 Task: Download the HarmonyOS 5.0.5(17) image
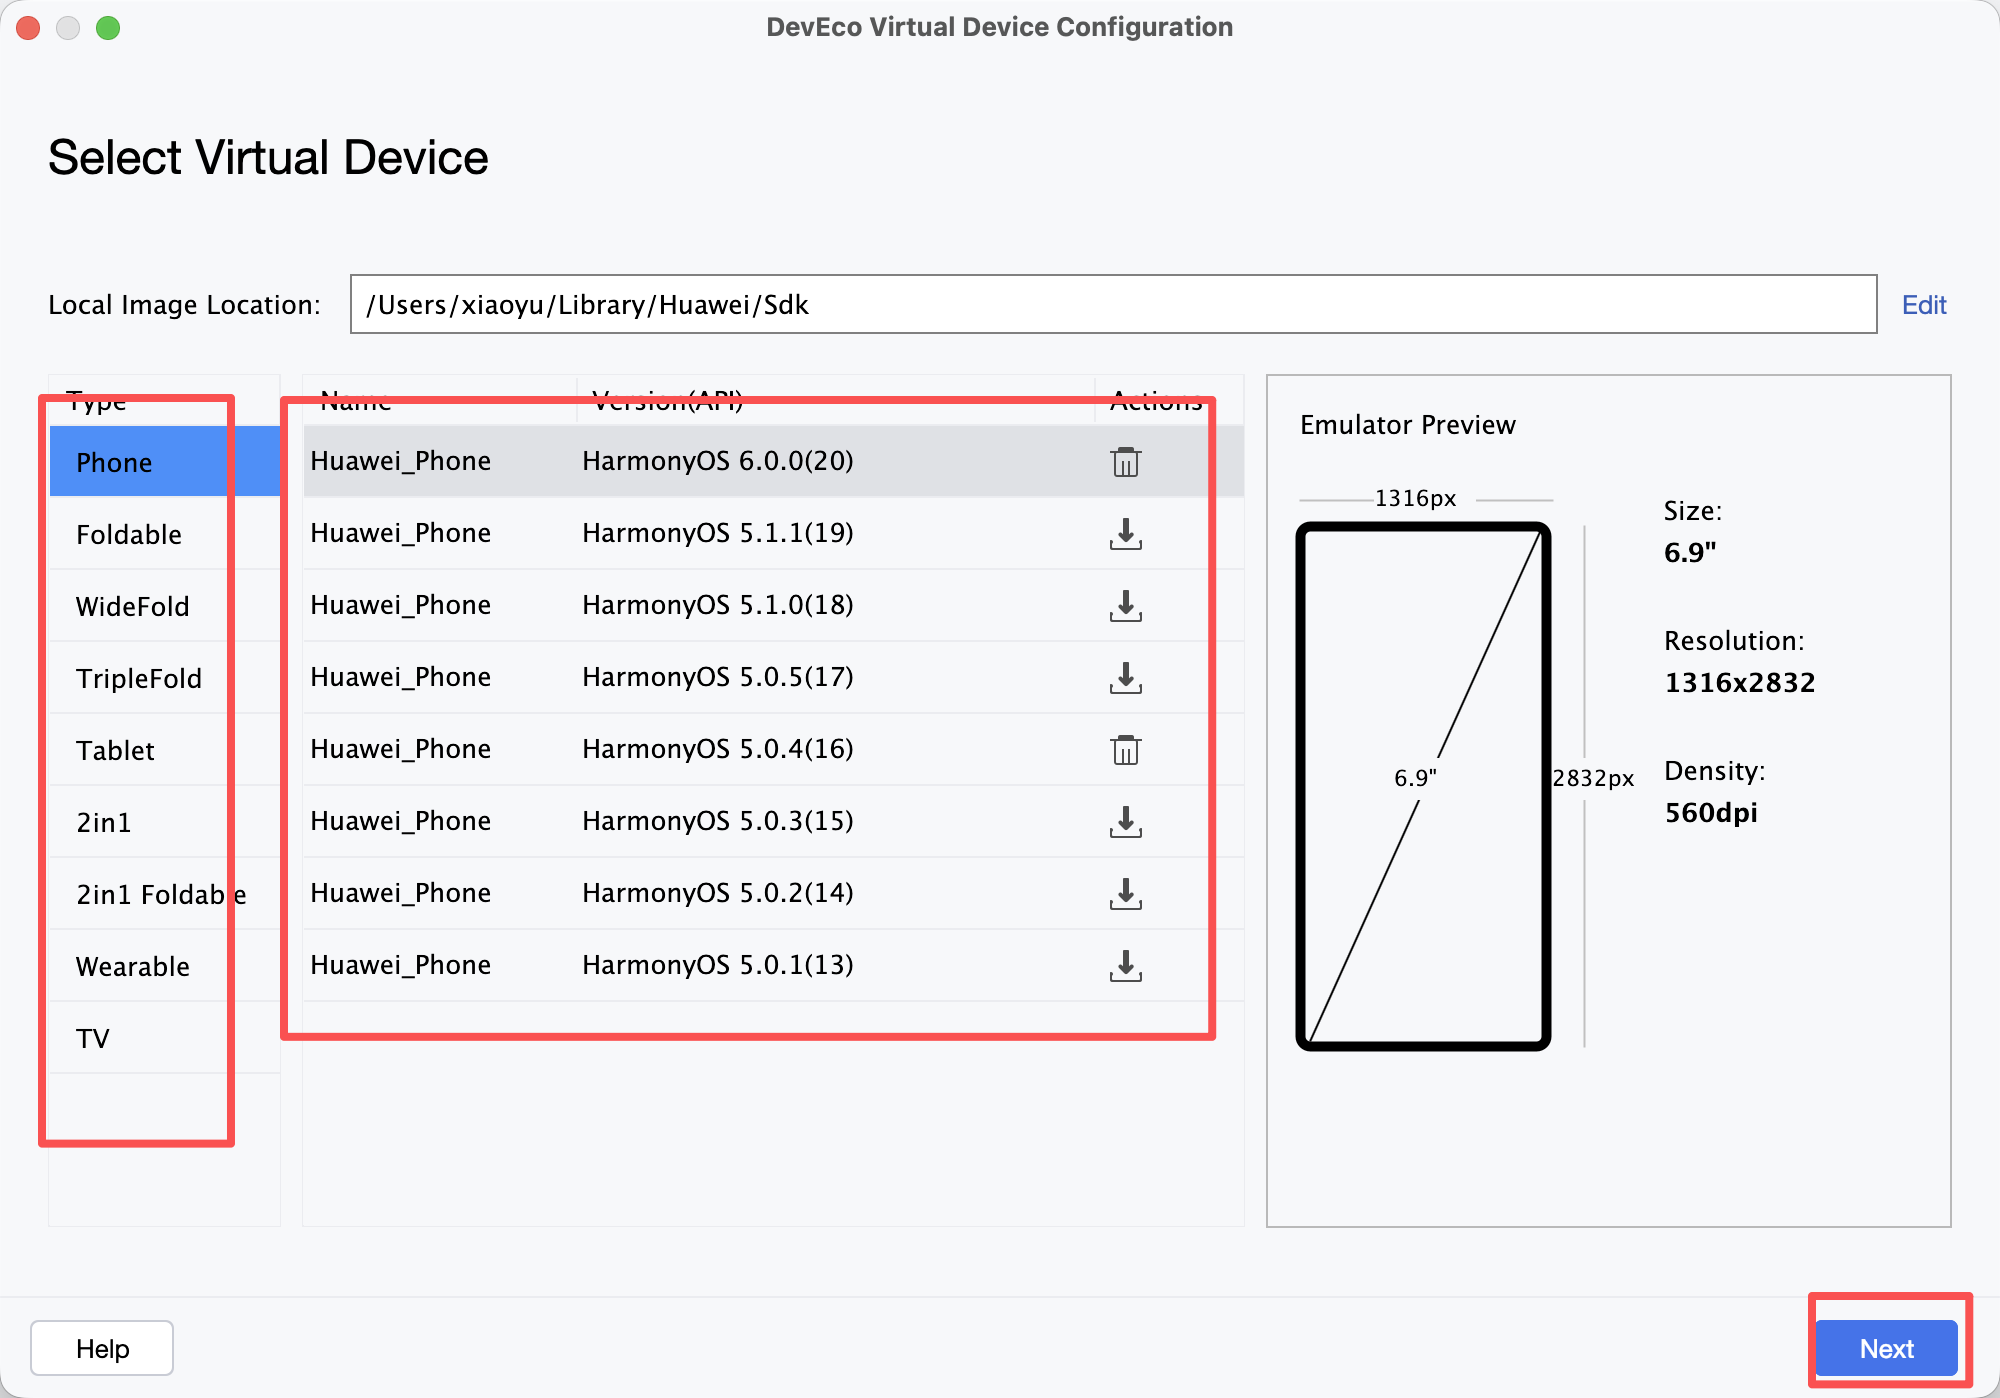coord(1125,678)
